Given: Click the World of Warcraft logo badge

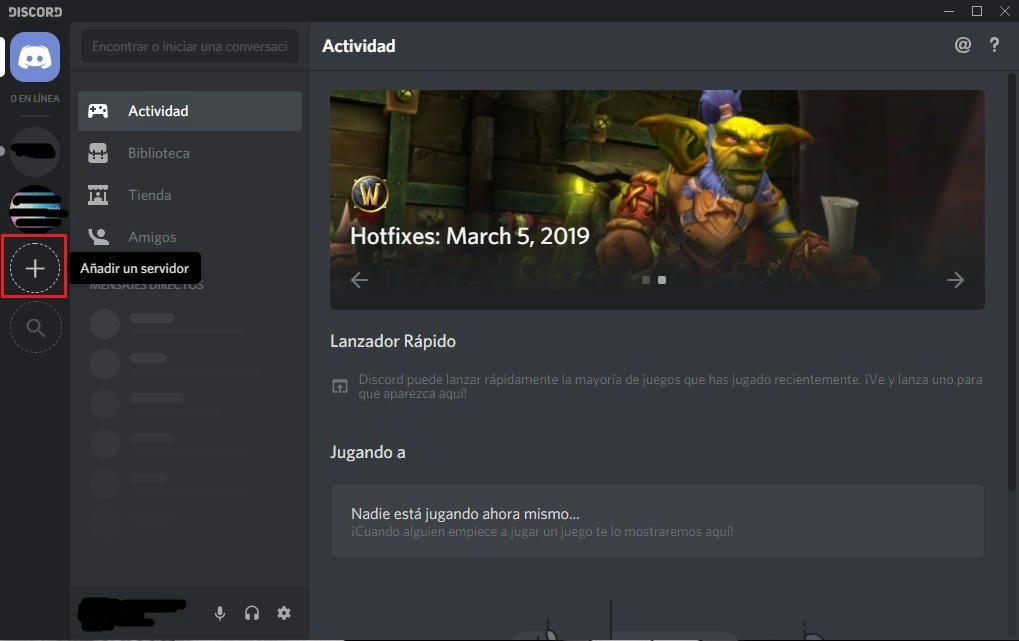Looking at the screenshot, I should pyautogui.click(x=370, y=194).
